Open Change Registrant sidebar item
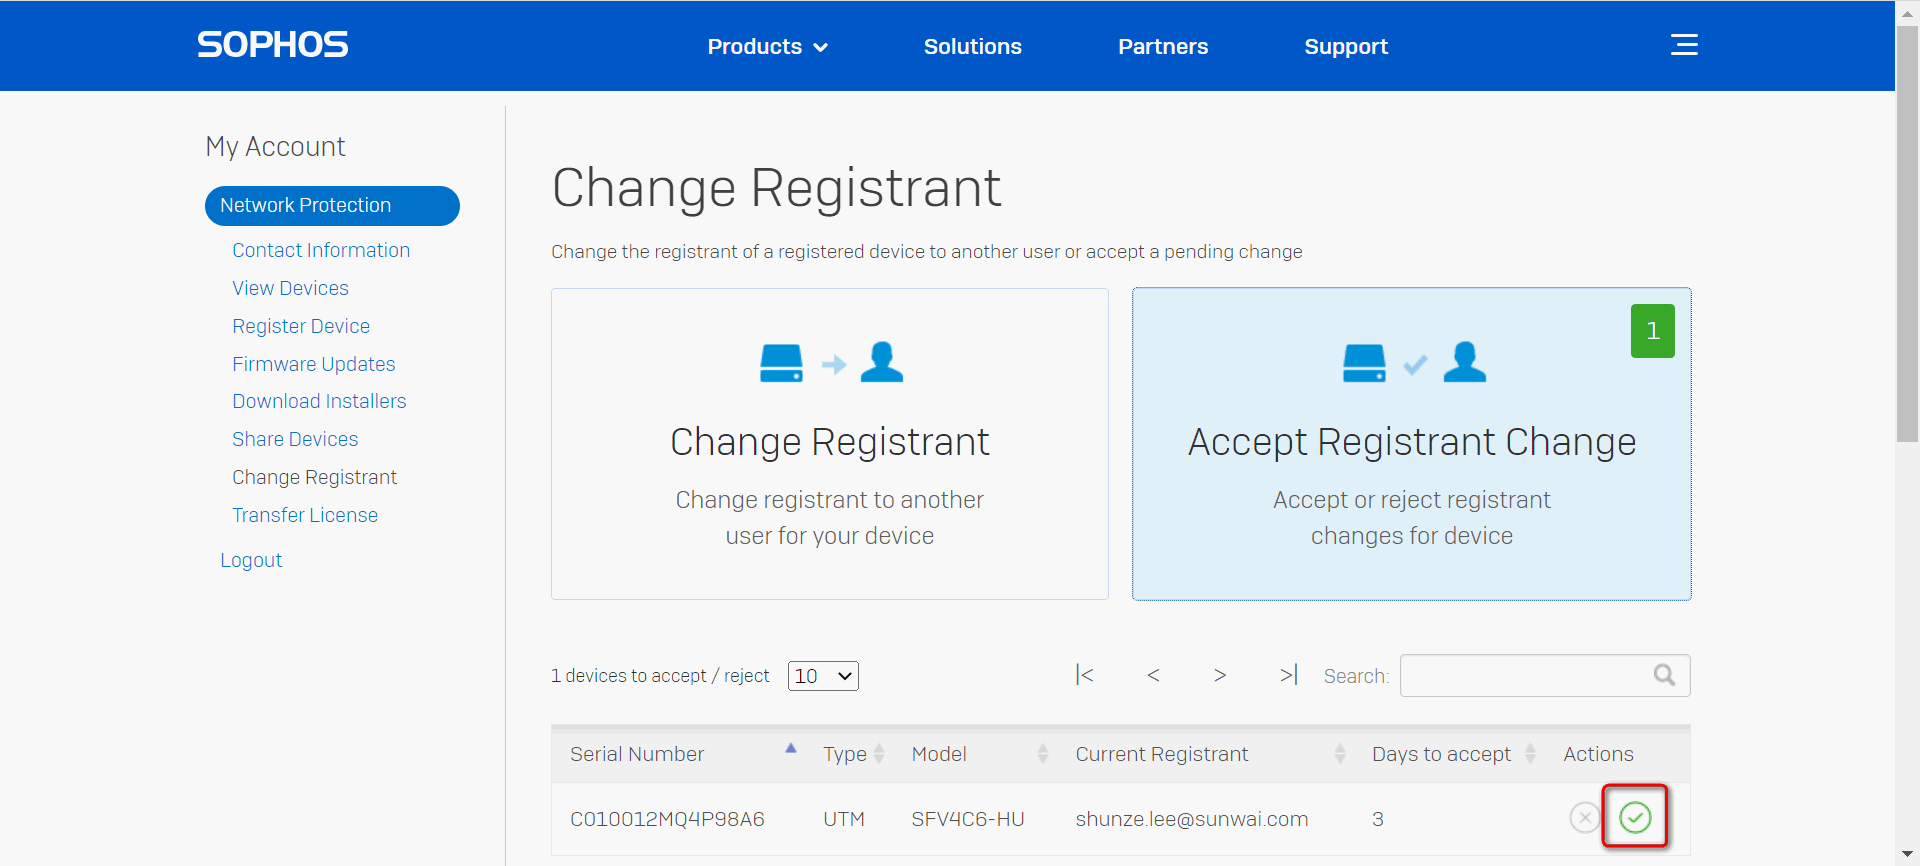Screen dimensions: 1920x866 [x=315, y=477]
